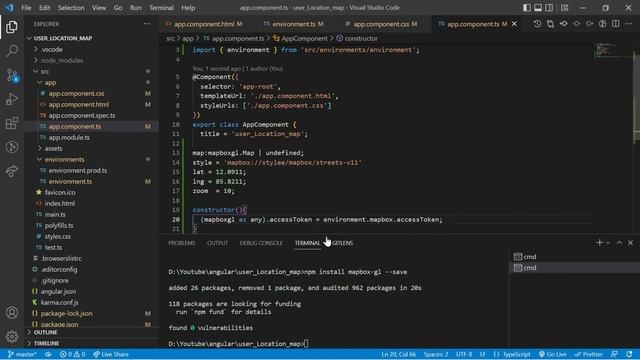The image size is (640, 360).
Task: Switch to the Problems panel tab
Action: coord(182,243)
